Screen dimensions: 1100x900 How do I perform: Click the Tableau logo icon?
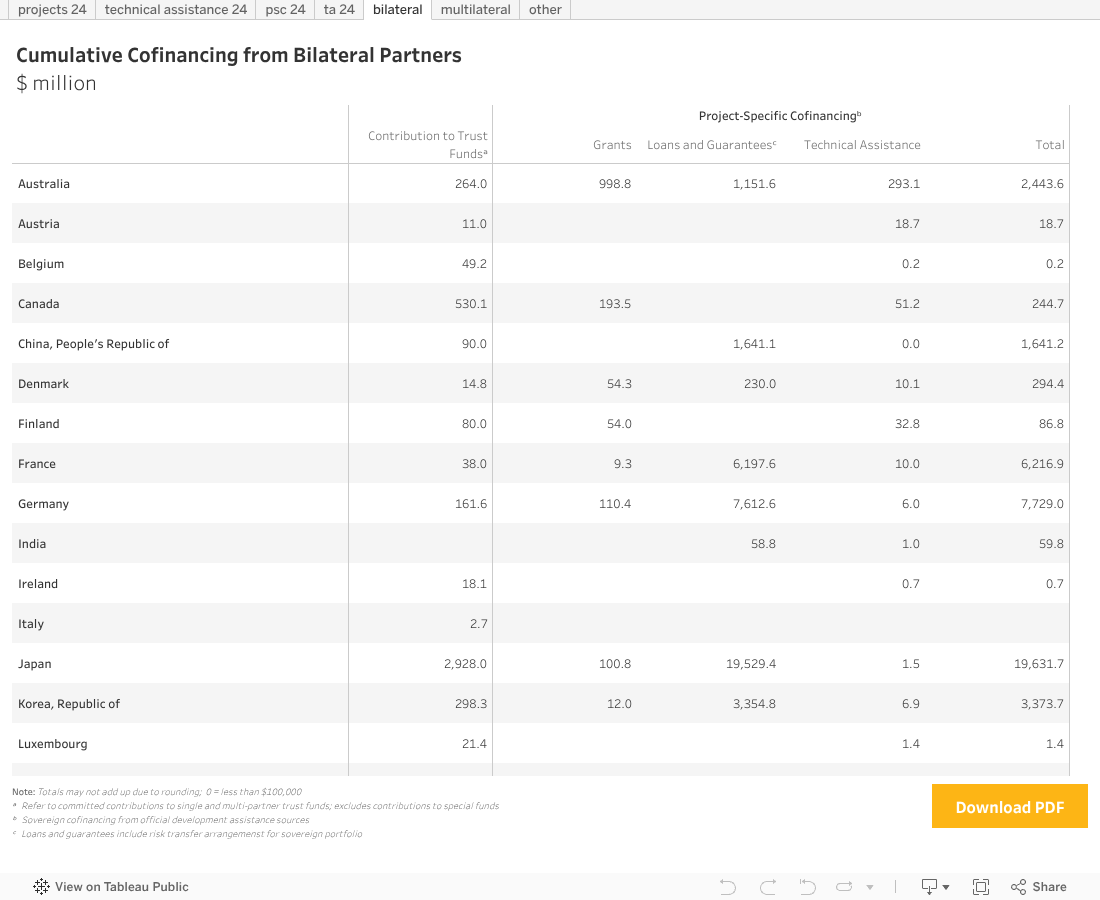click(42, 887)
